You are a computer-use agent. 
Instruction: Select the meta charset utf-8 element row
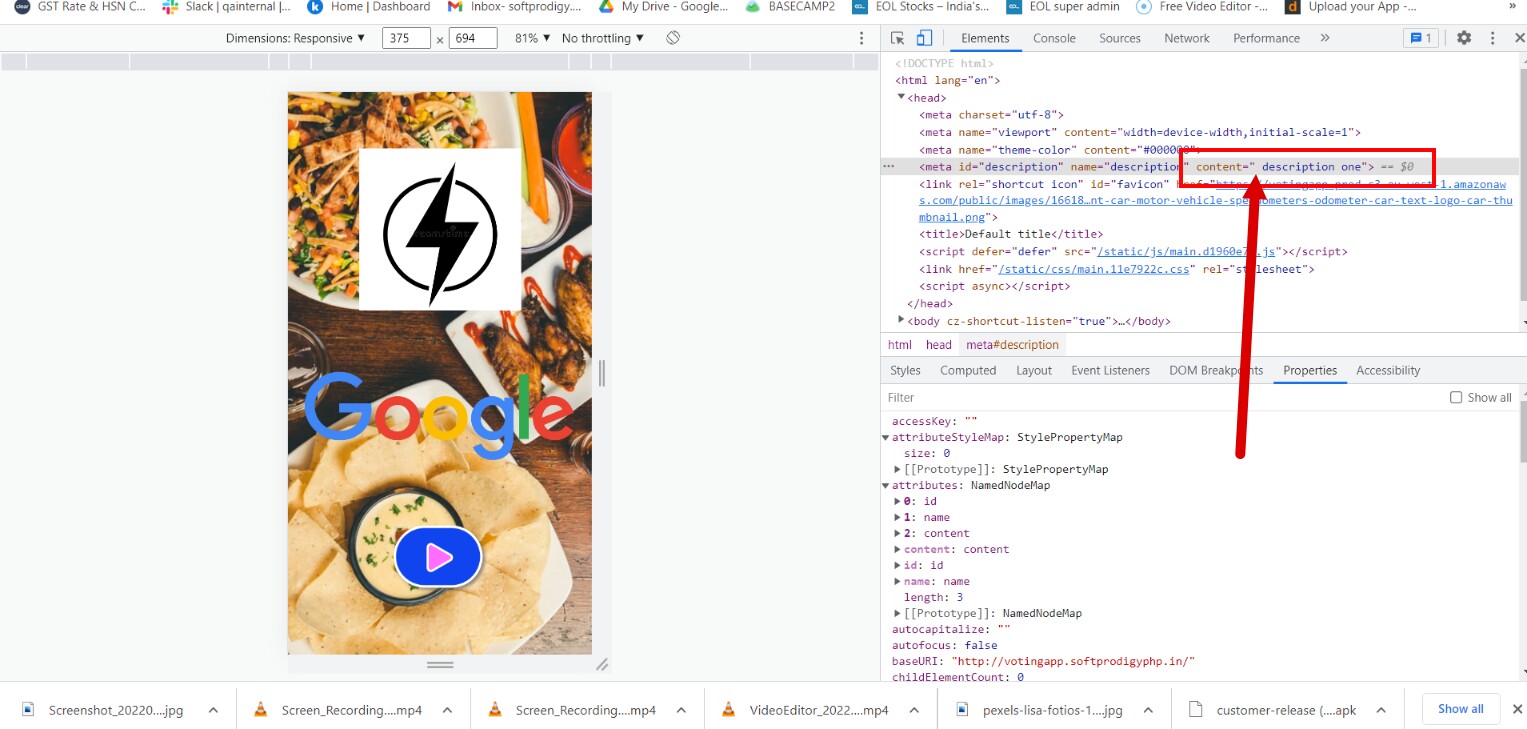pyautogui.click(x=991, y=115)
